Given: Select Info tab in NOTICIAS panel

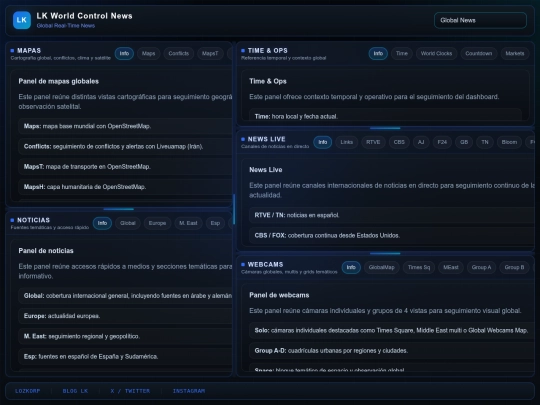Looking at the screenshot, I should tap(102, 223).
